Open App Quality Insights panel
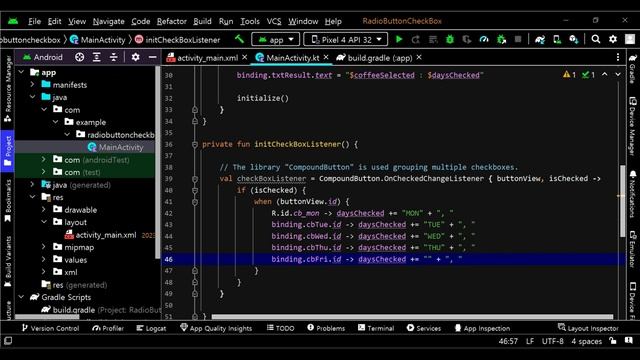 pyautogui.click(x=216, y=328)
